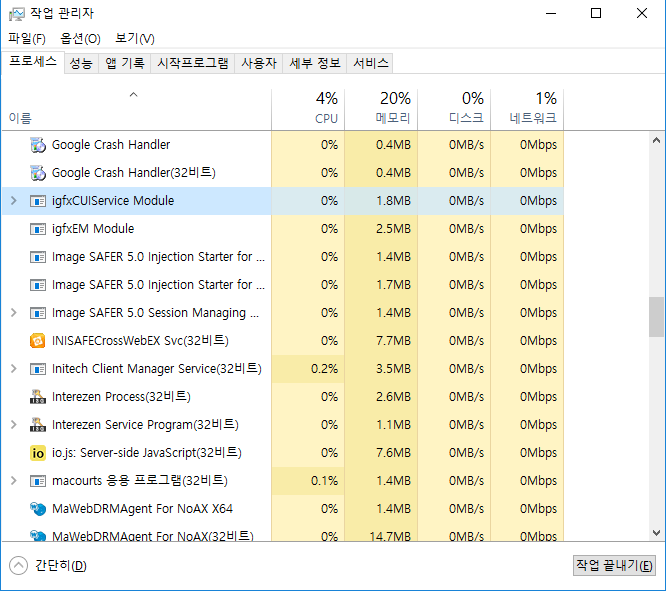Expand Image SAFER 5.0 Session Managing group

click(14, 313)
